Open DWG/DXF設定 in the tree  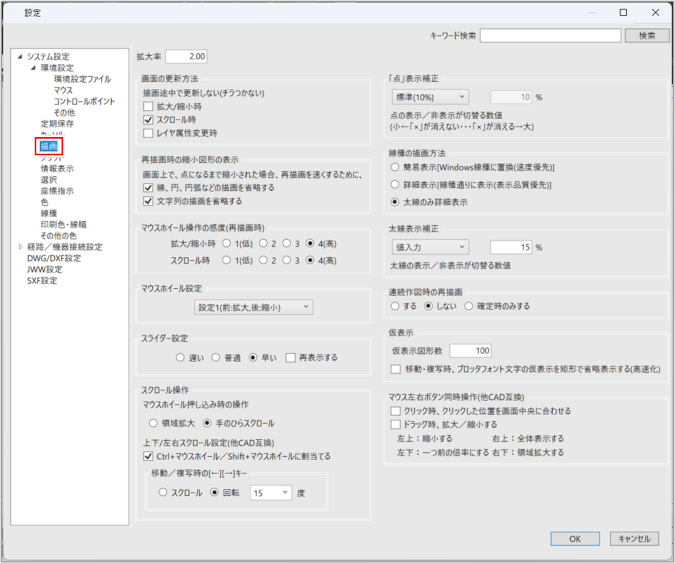pos(54,258)
